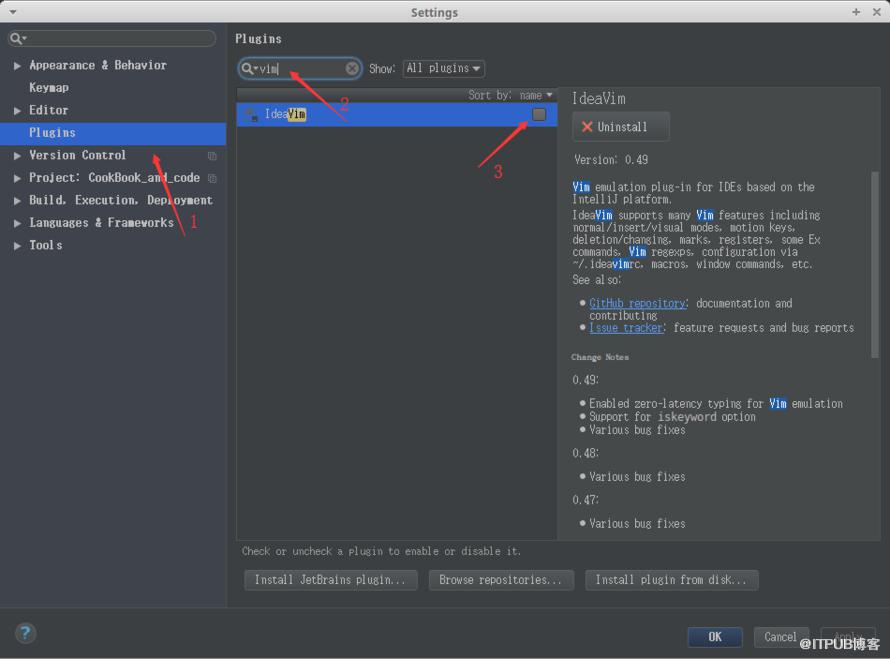Expand the Version Control section
The image size is (890, 659).
click(x=17, y=156)
